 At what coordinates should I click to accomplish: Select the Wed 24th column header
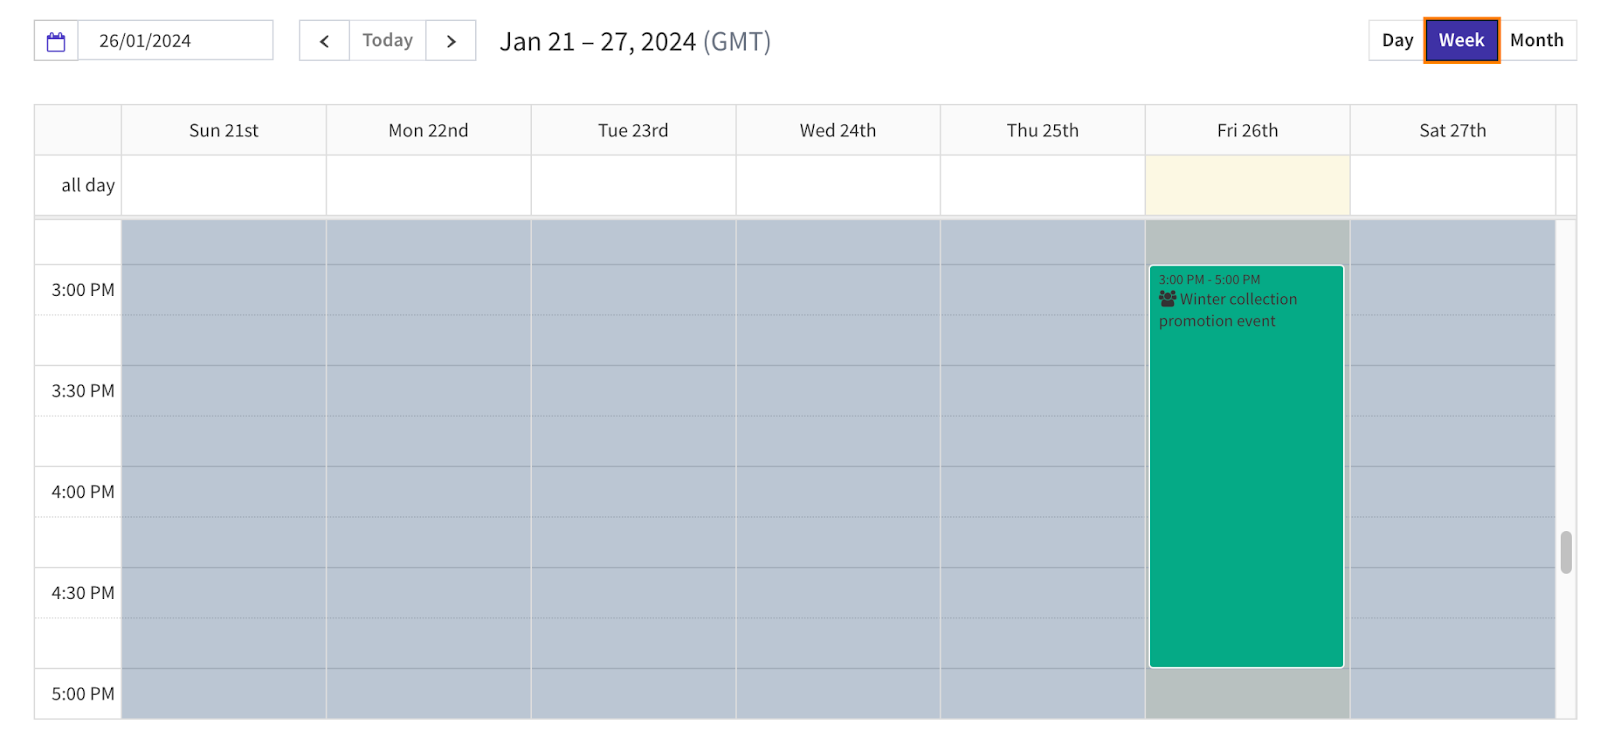tap(838, 130)
